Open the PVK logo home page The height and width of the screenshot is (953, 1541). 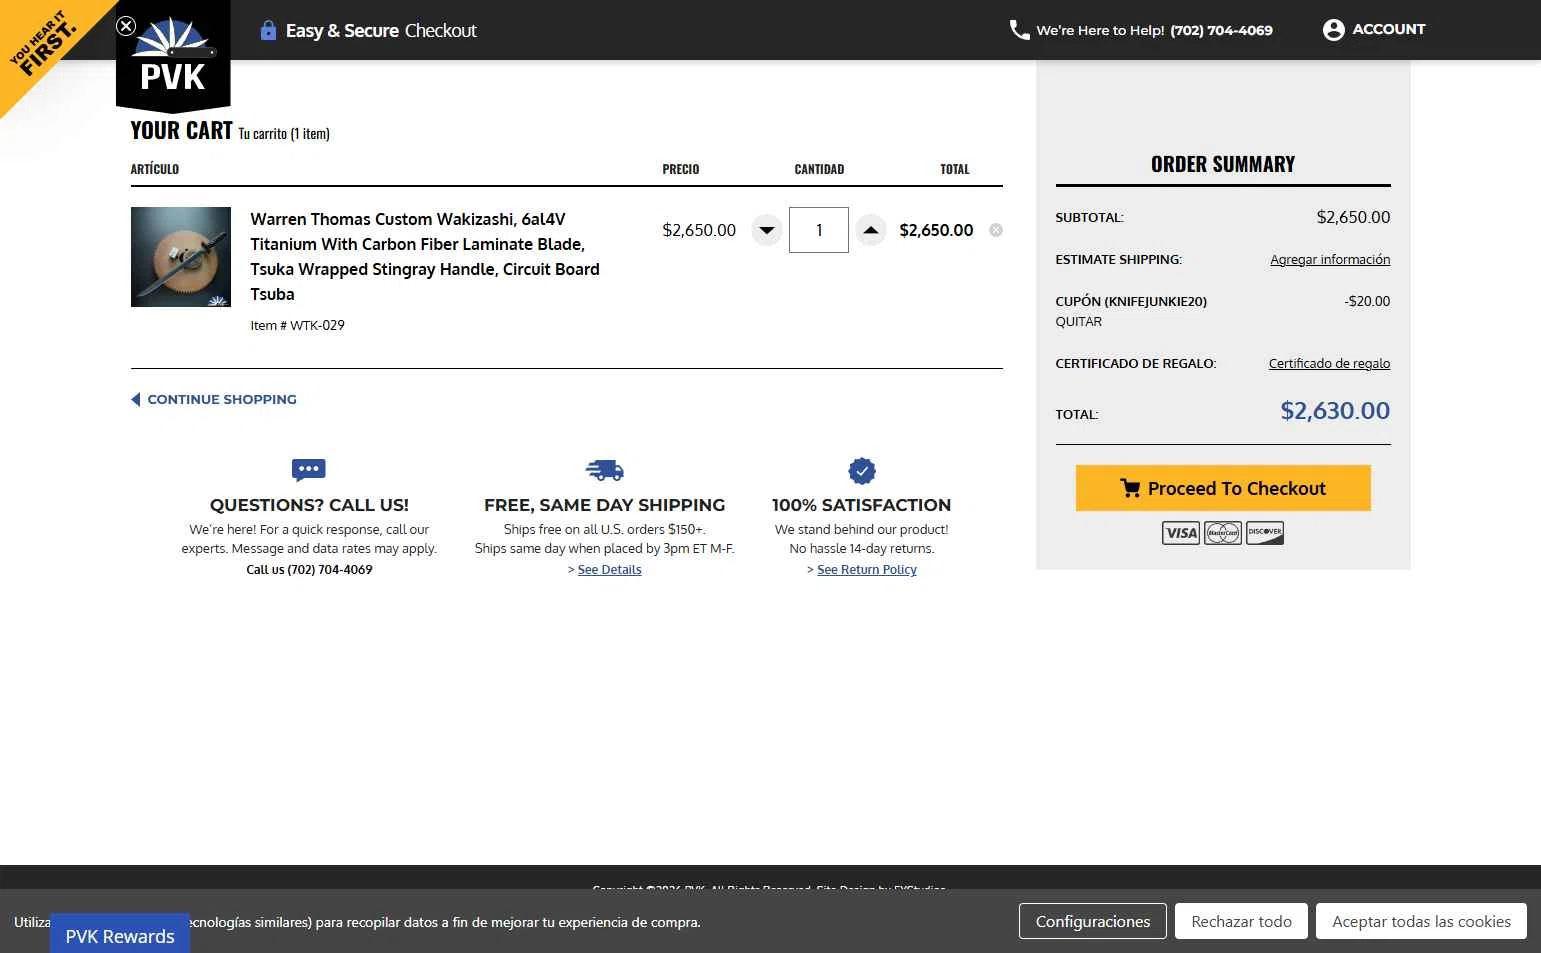click(x=173, y=58)
